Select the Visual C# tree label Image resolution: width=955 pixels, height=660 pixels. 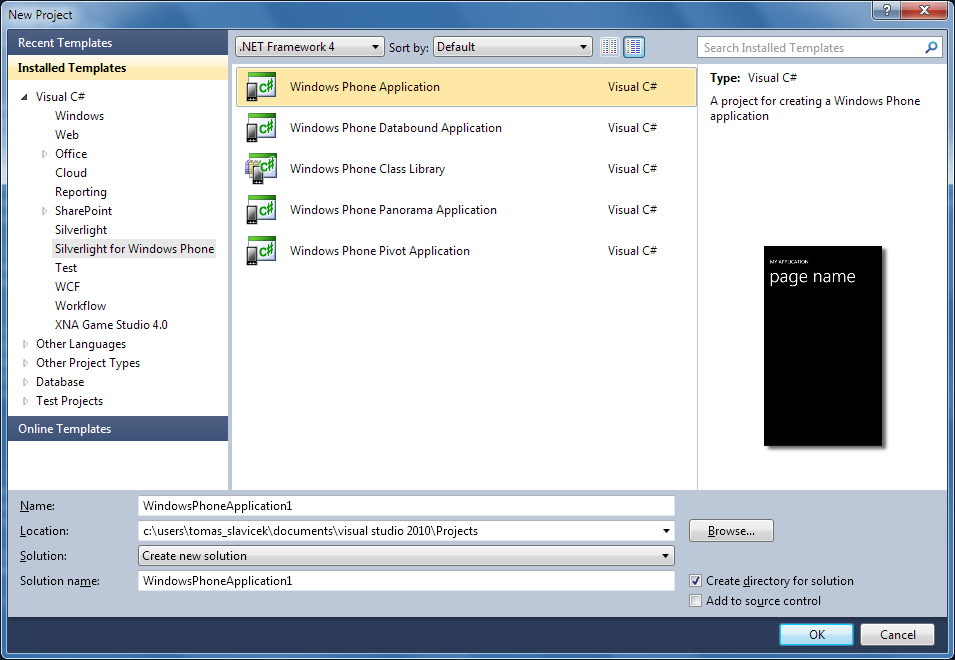click(x=60, y=97)
